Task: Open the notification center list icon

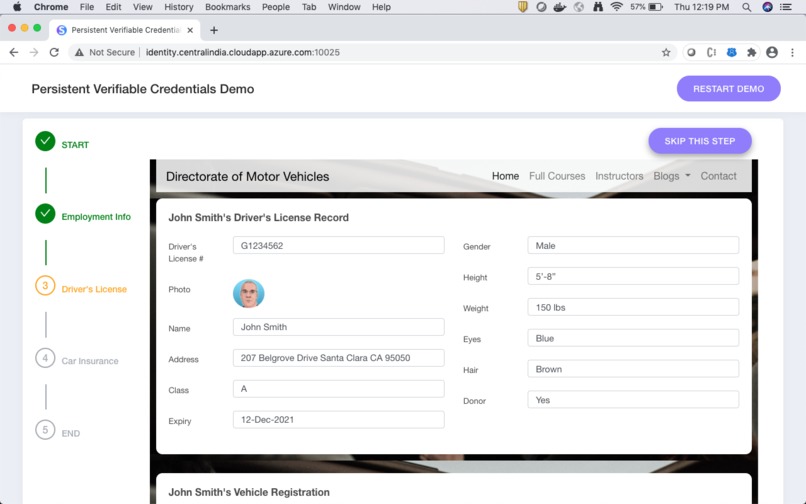Action: [786, 7]
